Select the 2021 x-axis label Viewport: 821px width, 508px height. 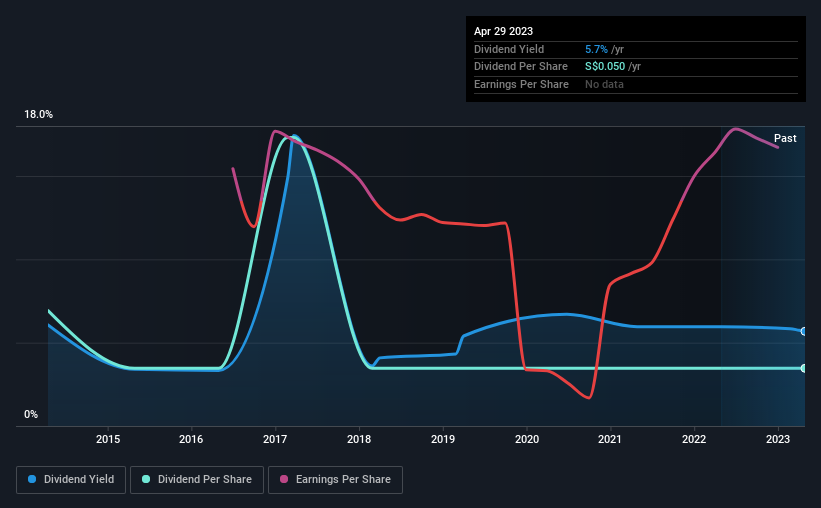610,439
